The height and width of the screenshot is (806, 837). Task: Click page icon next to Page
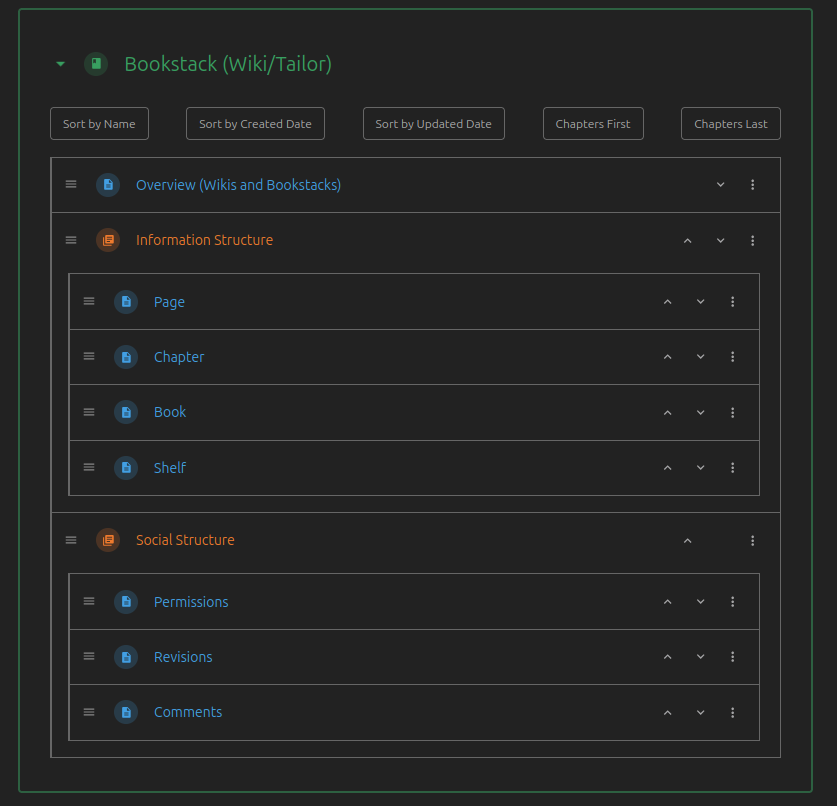(126, 302)
